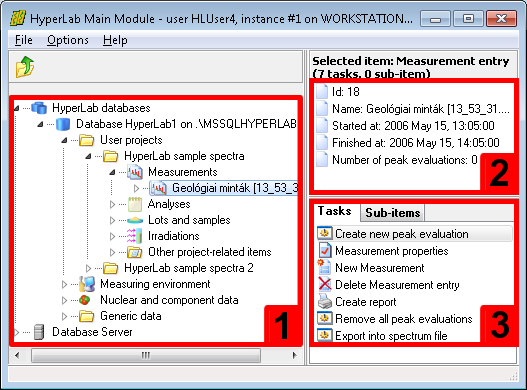Open the Options menu
The height and width of the screenshot is (390, 527).
pos(68,40)
